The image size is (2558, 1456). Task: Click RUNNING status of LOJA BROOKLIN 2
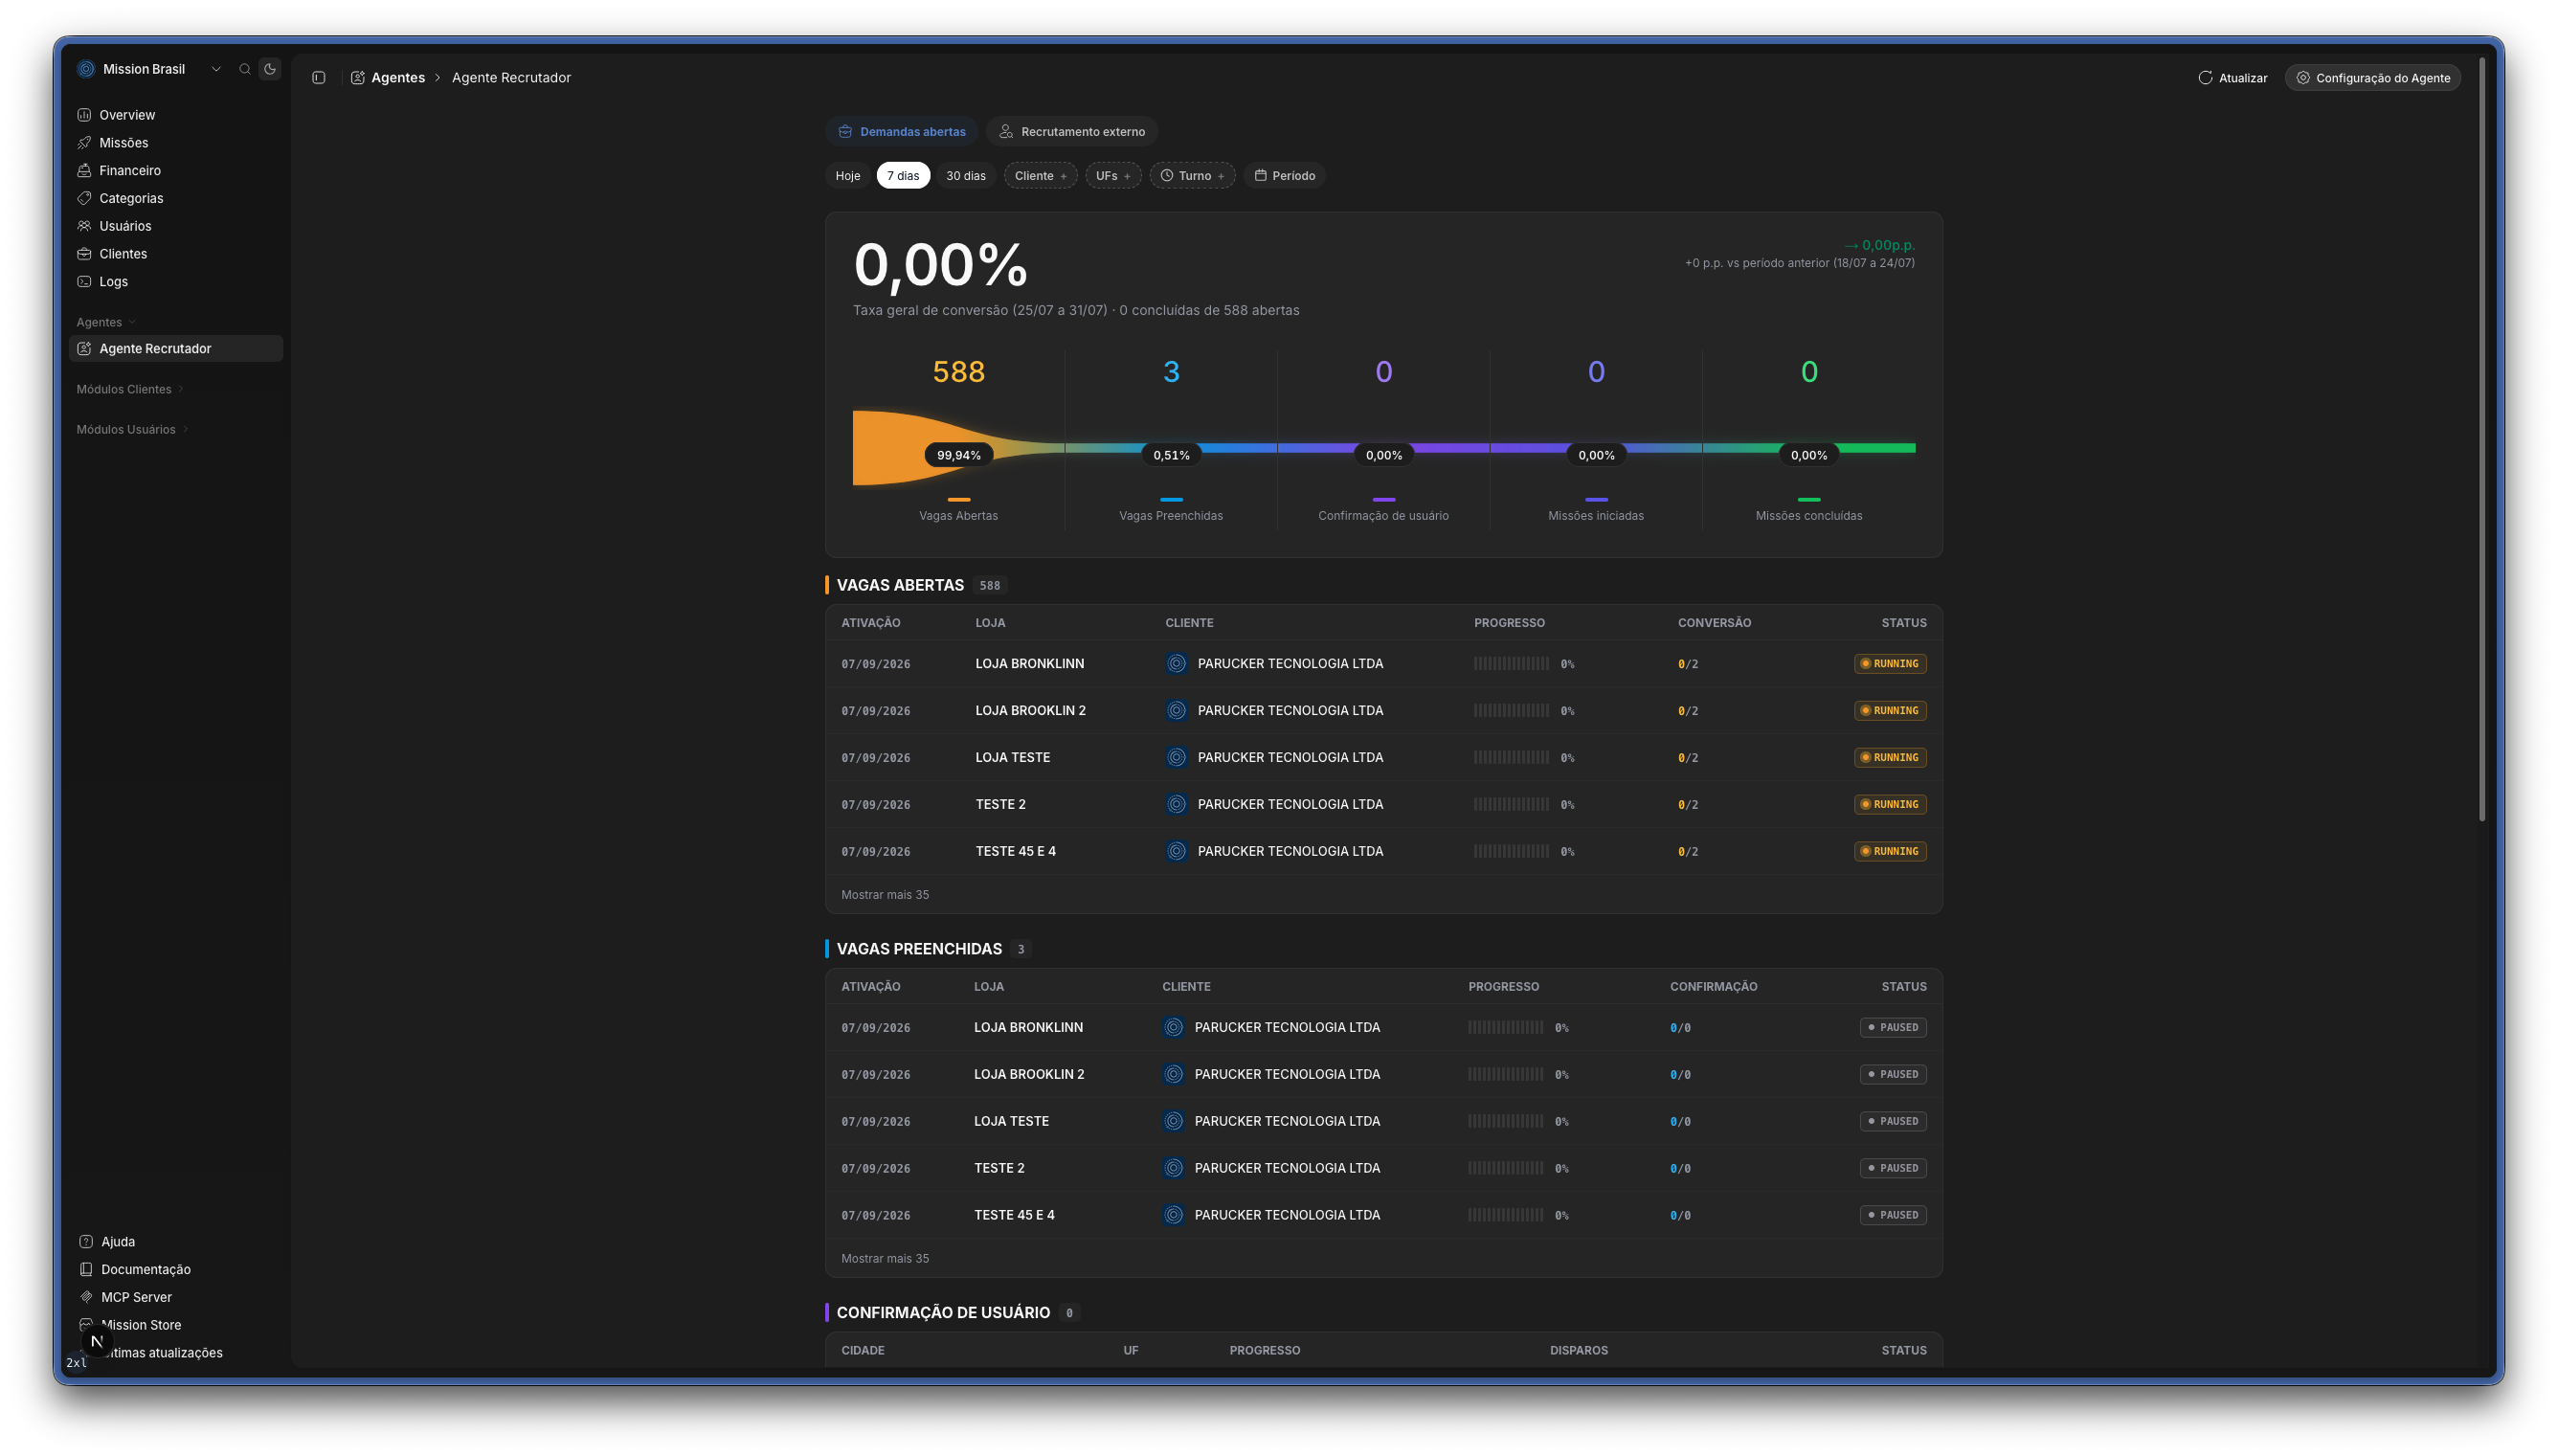pyautogui.click(x=1890, y=711)
